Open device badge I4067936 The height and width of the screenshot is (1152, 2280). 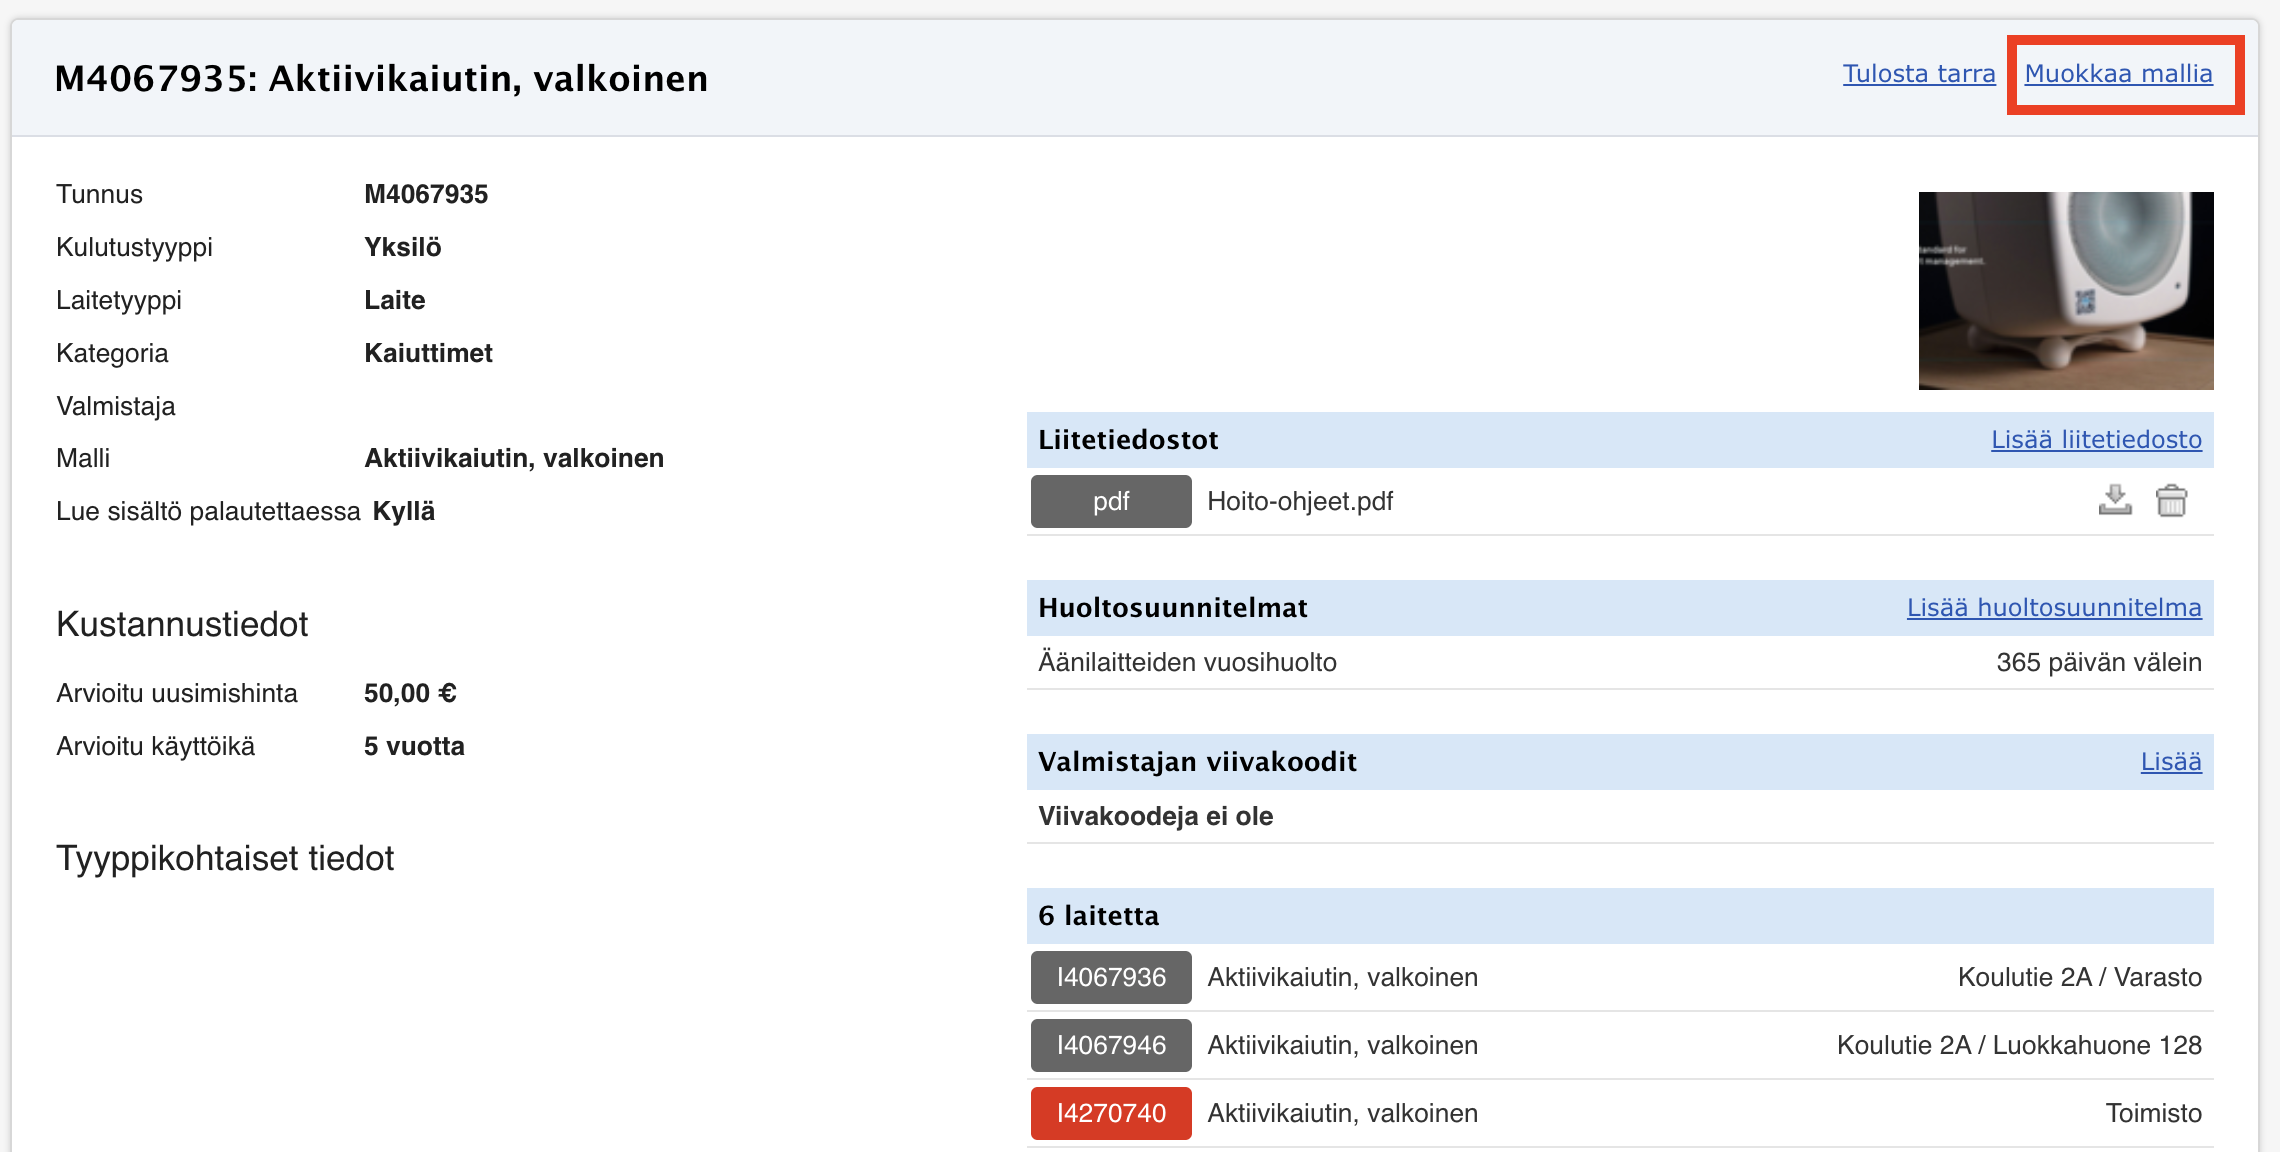1110,977
